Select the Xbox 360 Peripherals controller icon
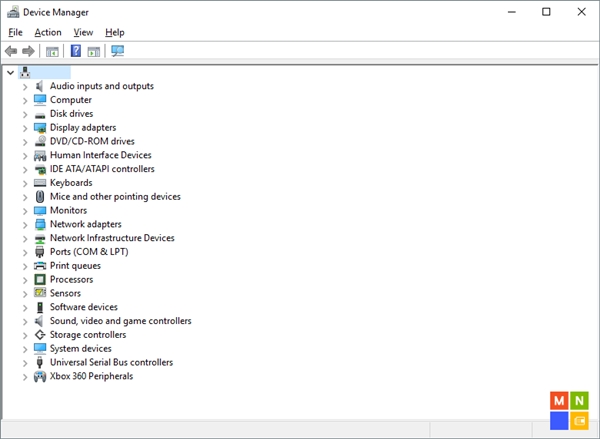 (x=40, y=376)
